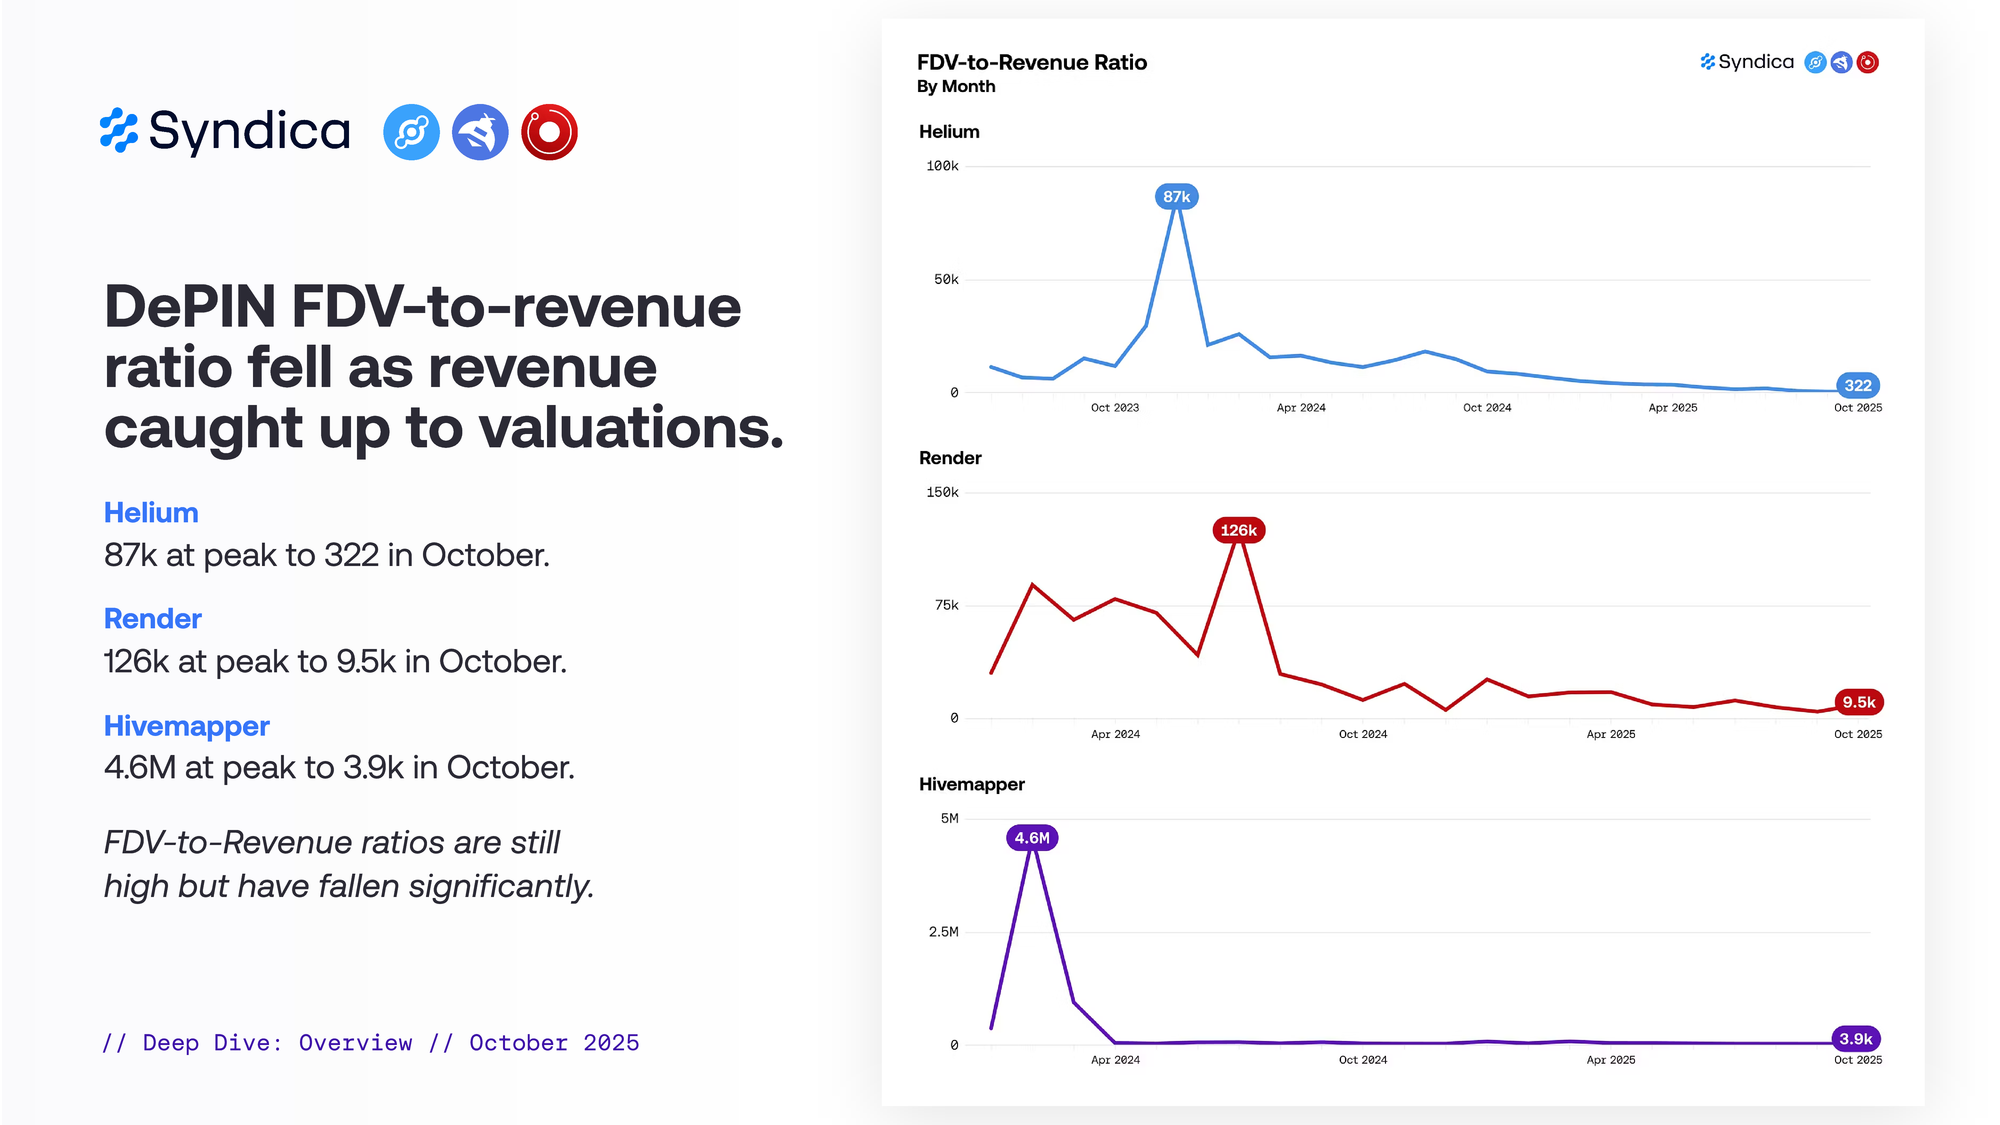Screen dimensions: 2000x1125
Task: Click the blue Hivemapper heading link
Action: click(186, 726)
